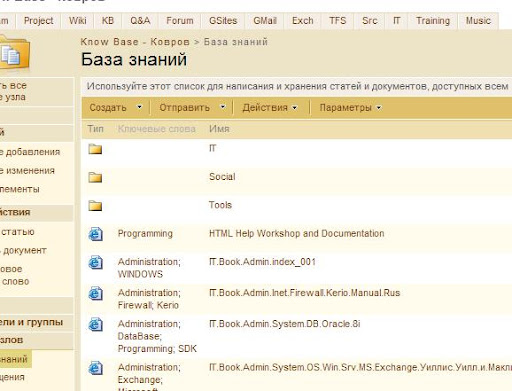Click the Kerio.Manual.Rus document icon
The width and height of the screenshot is (512, 391).
(x=95, y=293)
